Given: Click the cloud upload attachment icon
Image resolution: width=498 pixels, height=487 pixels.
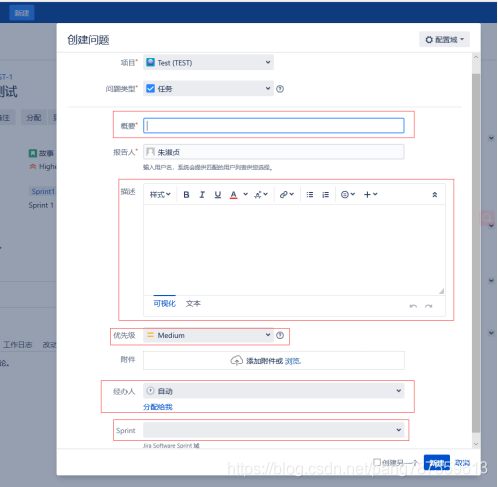Looking at the screenshot, I should point(236,361).
